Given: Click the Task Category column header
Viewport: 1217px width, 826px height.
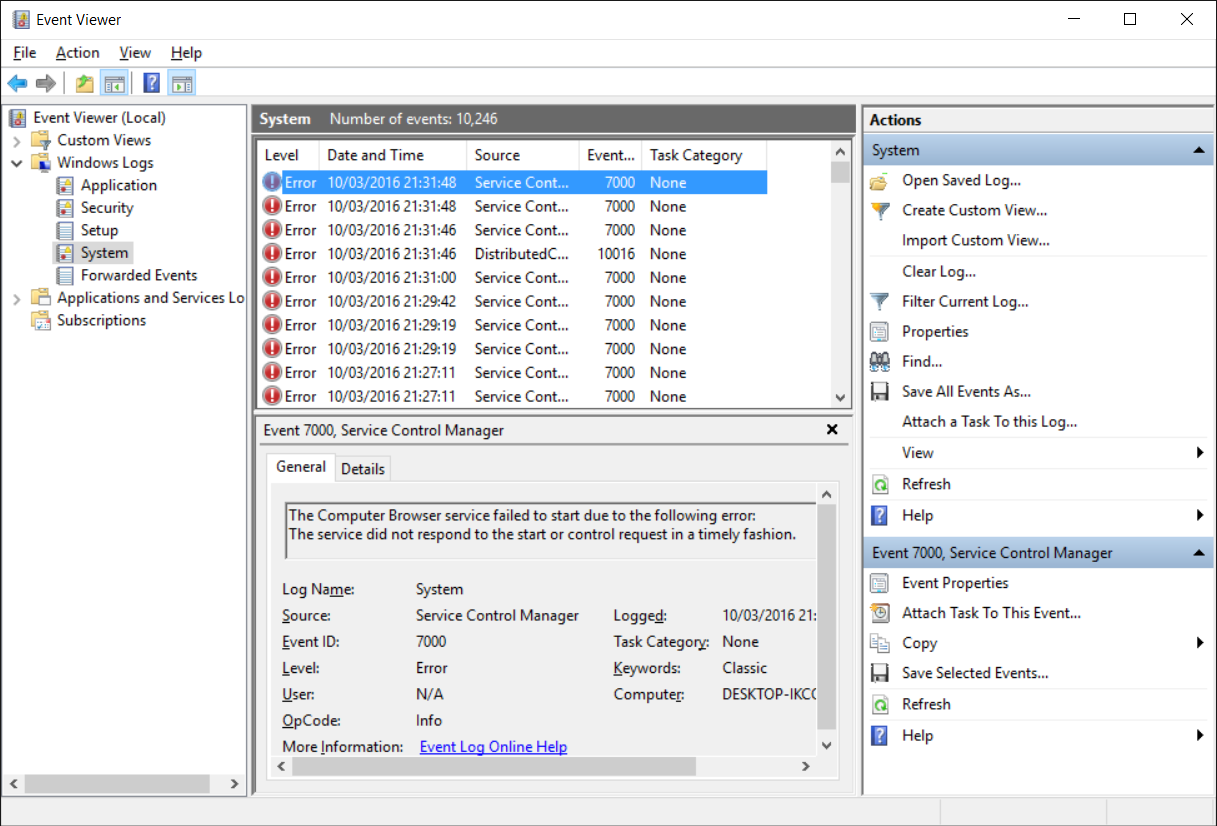Looking at the screenshot, I should (704, 155).
